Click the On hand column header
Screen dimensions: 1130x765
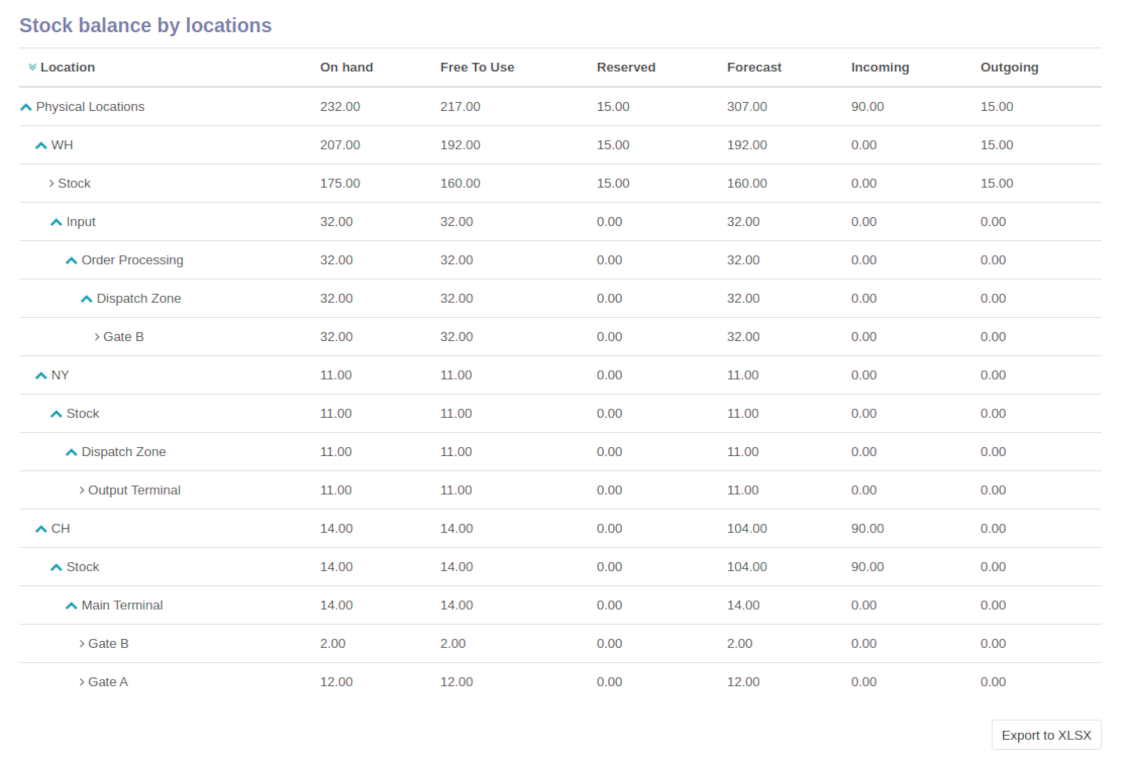[347, 67]
